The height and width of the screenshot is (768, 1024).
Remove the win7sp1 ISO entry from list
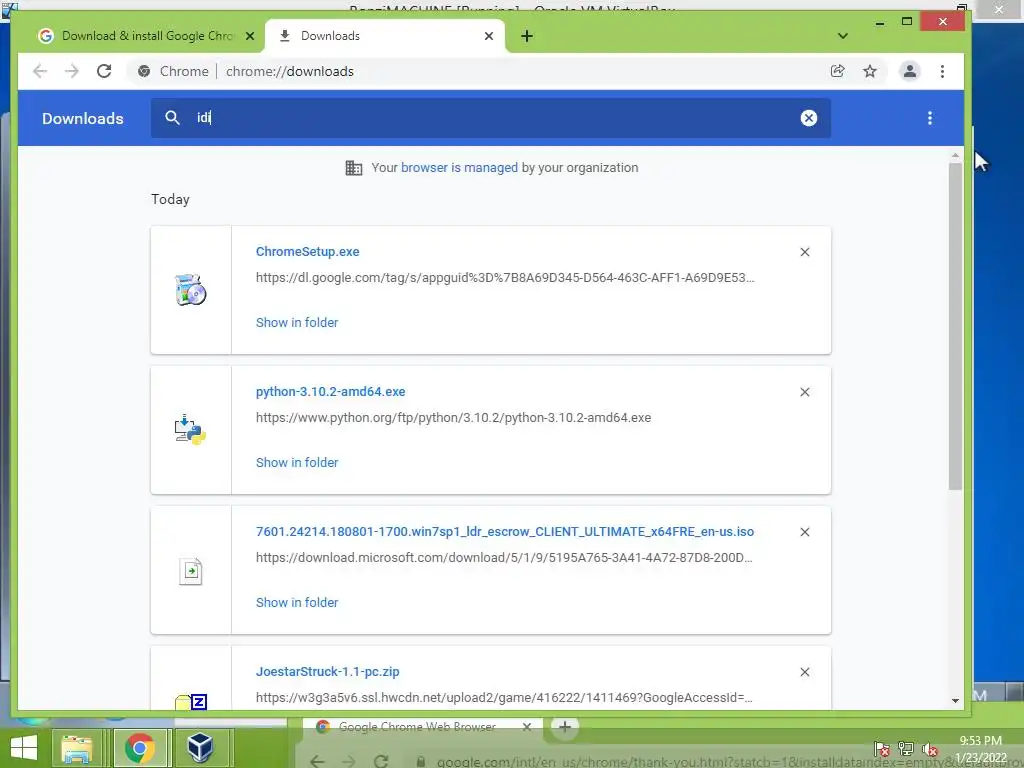point(805,532)
